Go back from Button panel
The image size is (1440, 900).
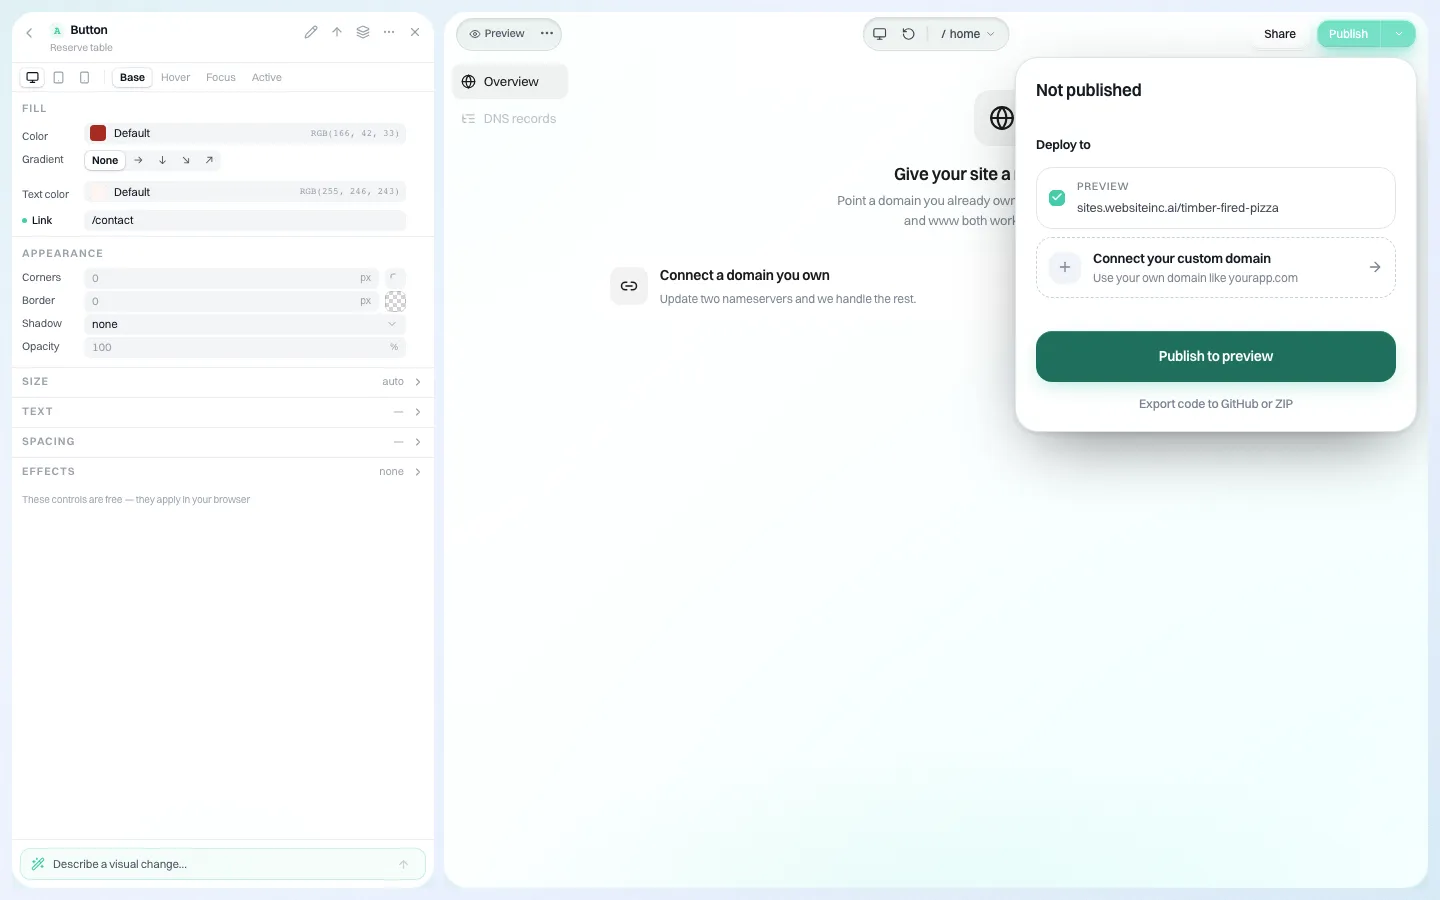tap(29, 33)
